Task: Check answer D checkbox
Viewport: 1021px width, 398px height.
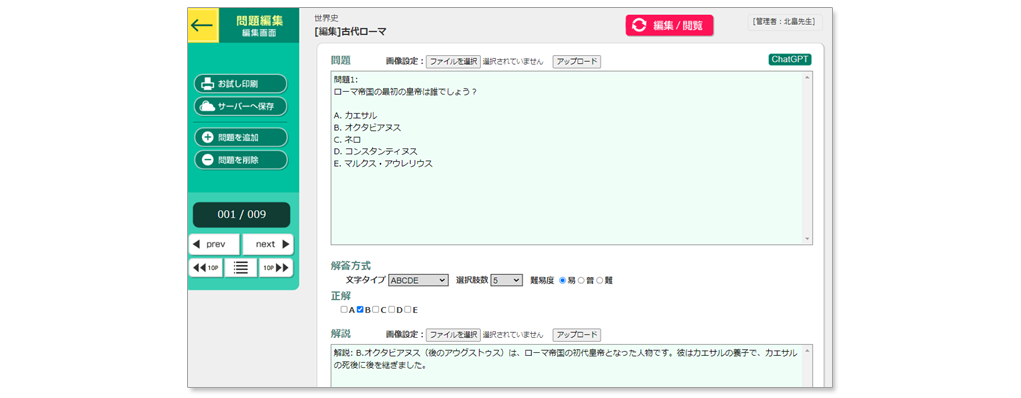Action: [391, 309]
